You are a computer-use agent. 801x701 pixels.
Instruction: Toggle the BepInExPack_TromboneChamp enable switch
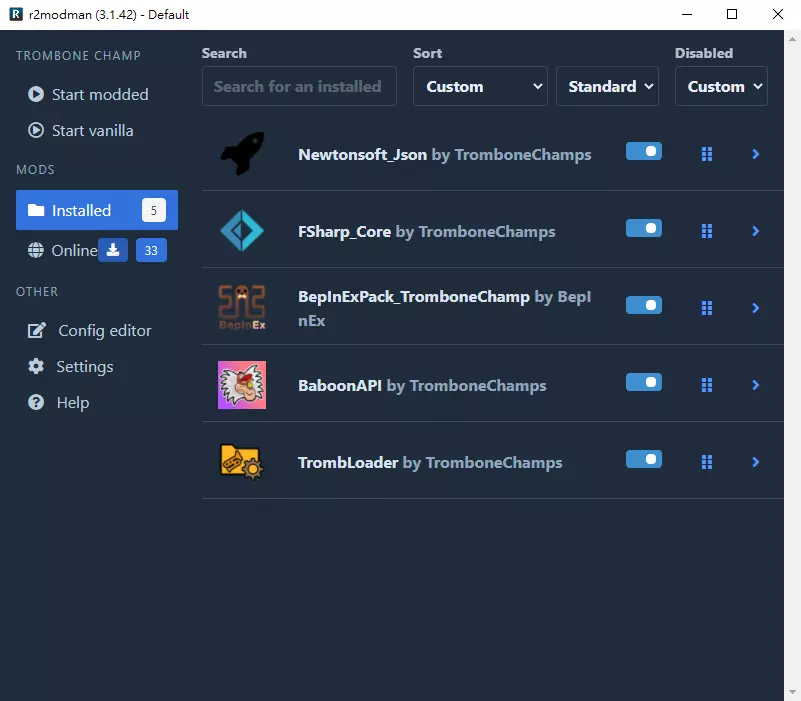pos(644,305)
